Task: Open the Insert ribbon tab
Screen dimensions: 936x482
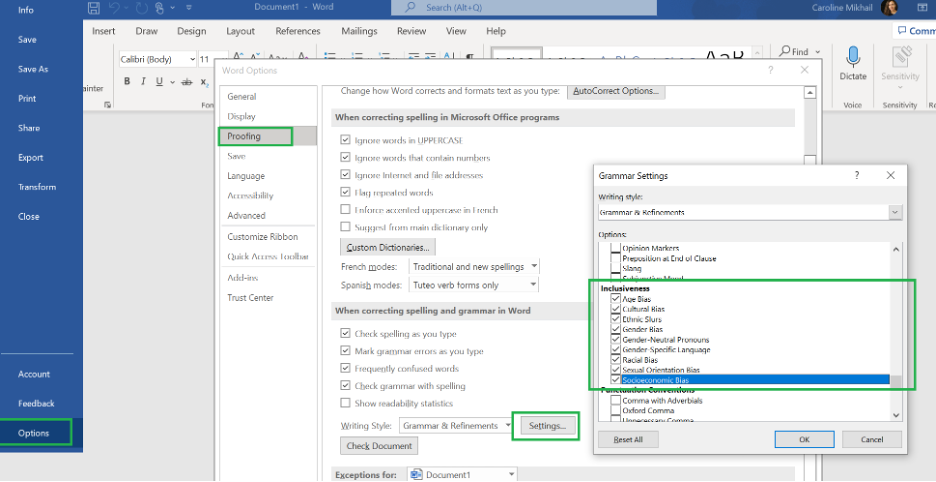Action: tap(104, 31)
